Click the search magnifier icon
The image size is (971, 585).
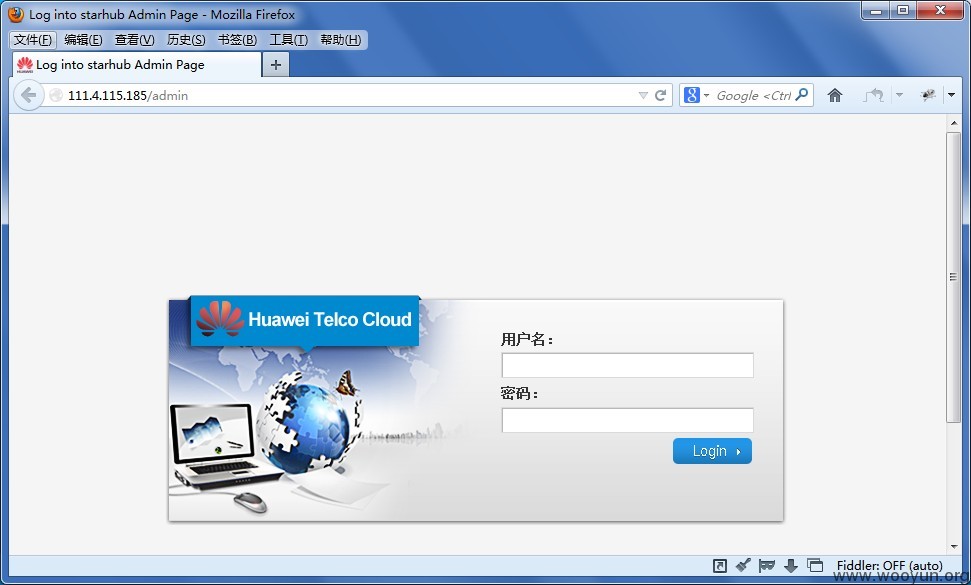802,95
